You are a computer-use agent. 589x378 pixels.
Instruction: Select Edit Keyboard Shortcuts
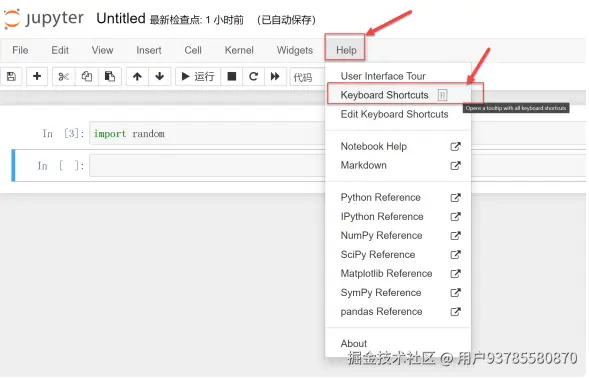coord(398,114)
